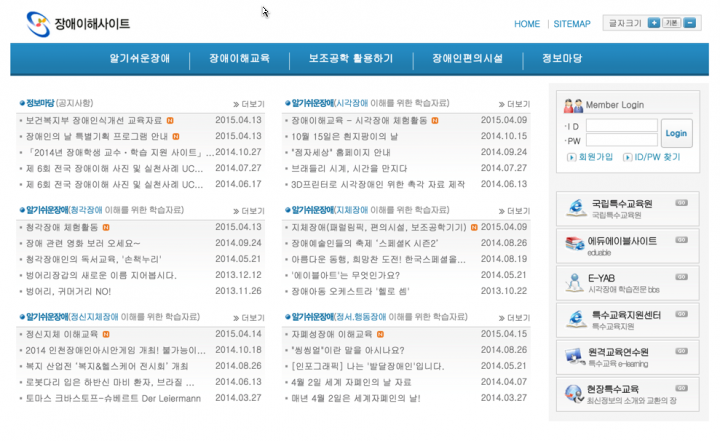This screenshot has height=441, width=720.
Task: Click the 원격교육연수원 monitor icon
Action: [x=575, y=356]
